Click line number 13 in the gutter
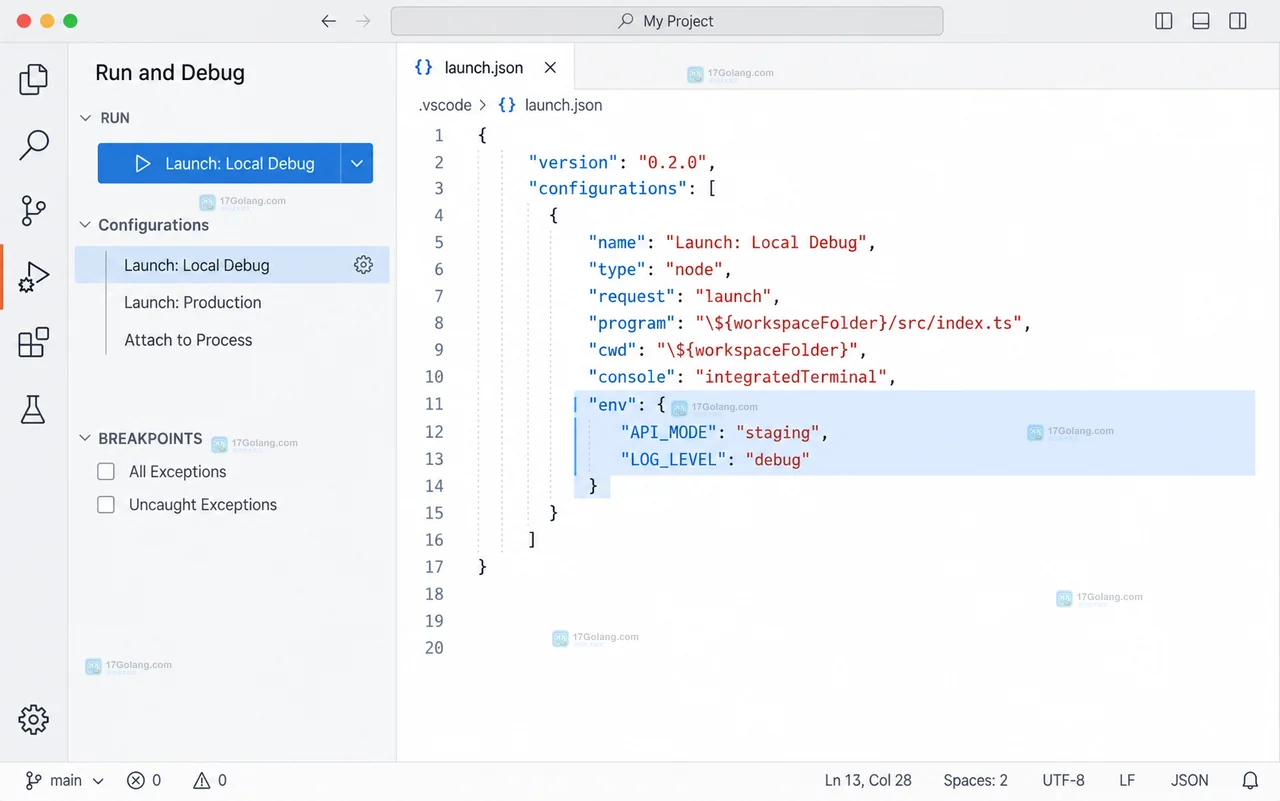Screen dimensions: 1280x801 434,459
